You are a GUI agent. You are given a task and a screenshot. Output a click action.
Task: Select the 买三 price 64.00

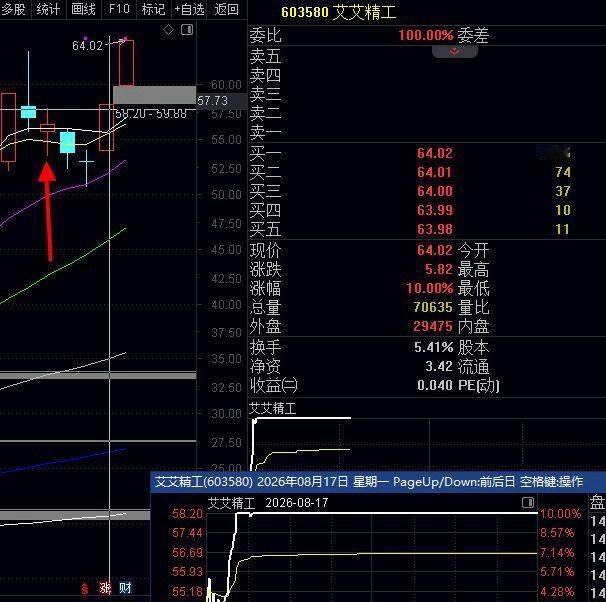(435, 191)
